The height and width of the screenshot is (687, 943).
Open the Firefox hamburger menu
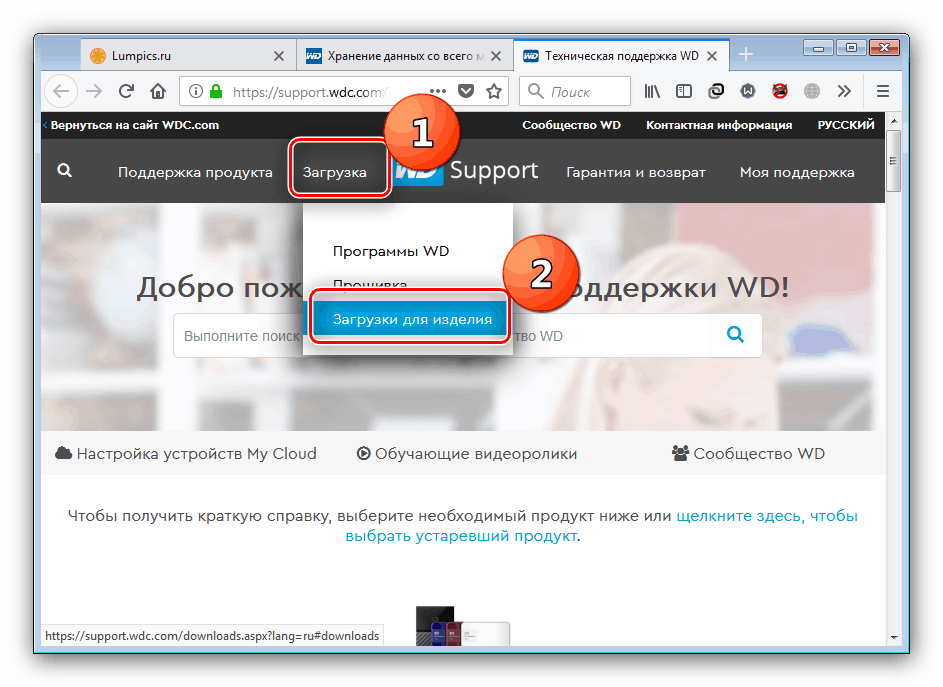(883, 91)
